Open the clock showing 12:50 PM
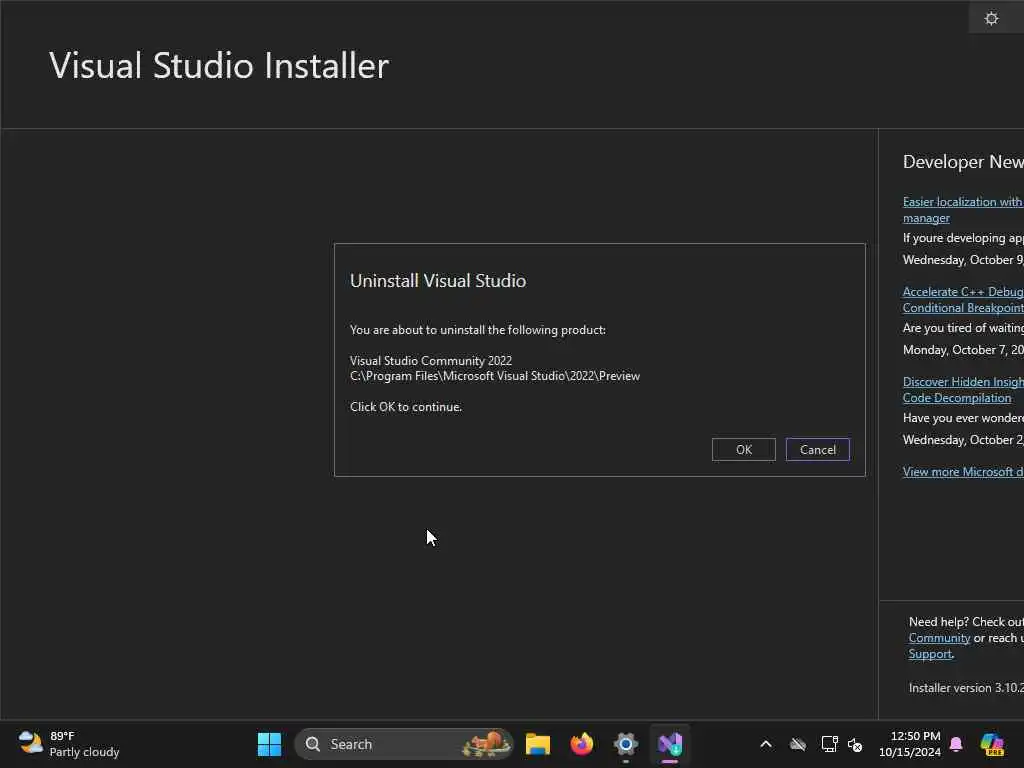The width and height of the screenshot is (1024, 768). point(910,744)
